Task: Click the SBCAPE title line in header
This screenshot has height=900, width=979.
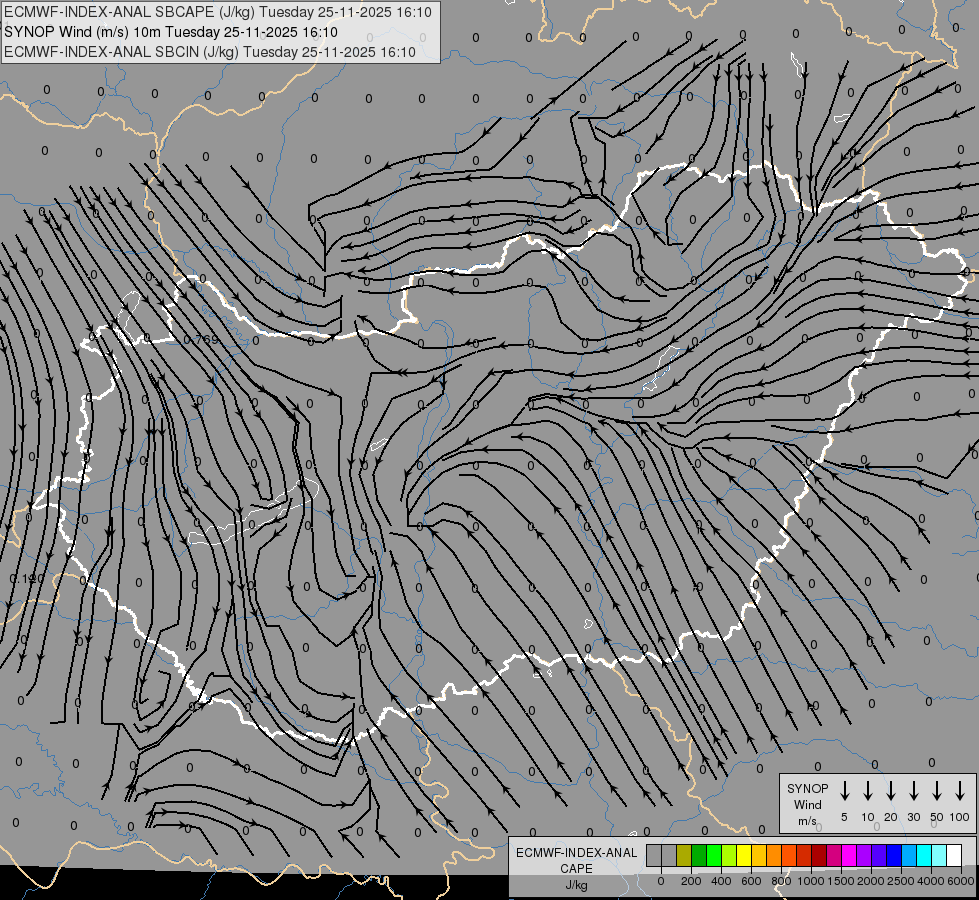Action: [x=218, y=12]
